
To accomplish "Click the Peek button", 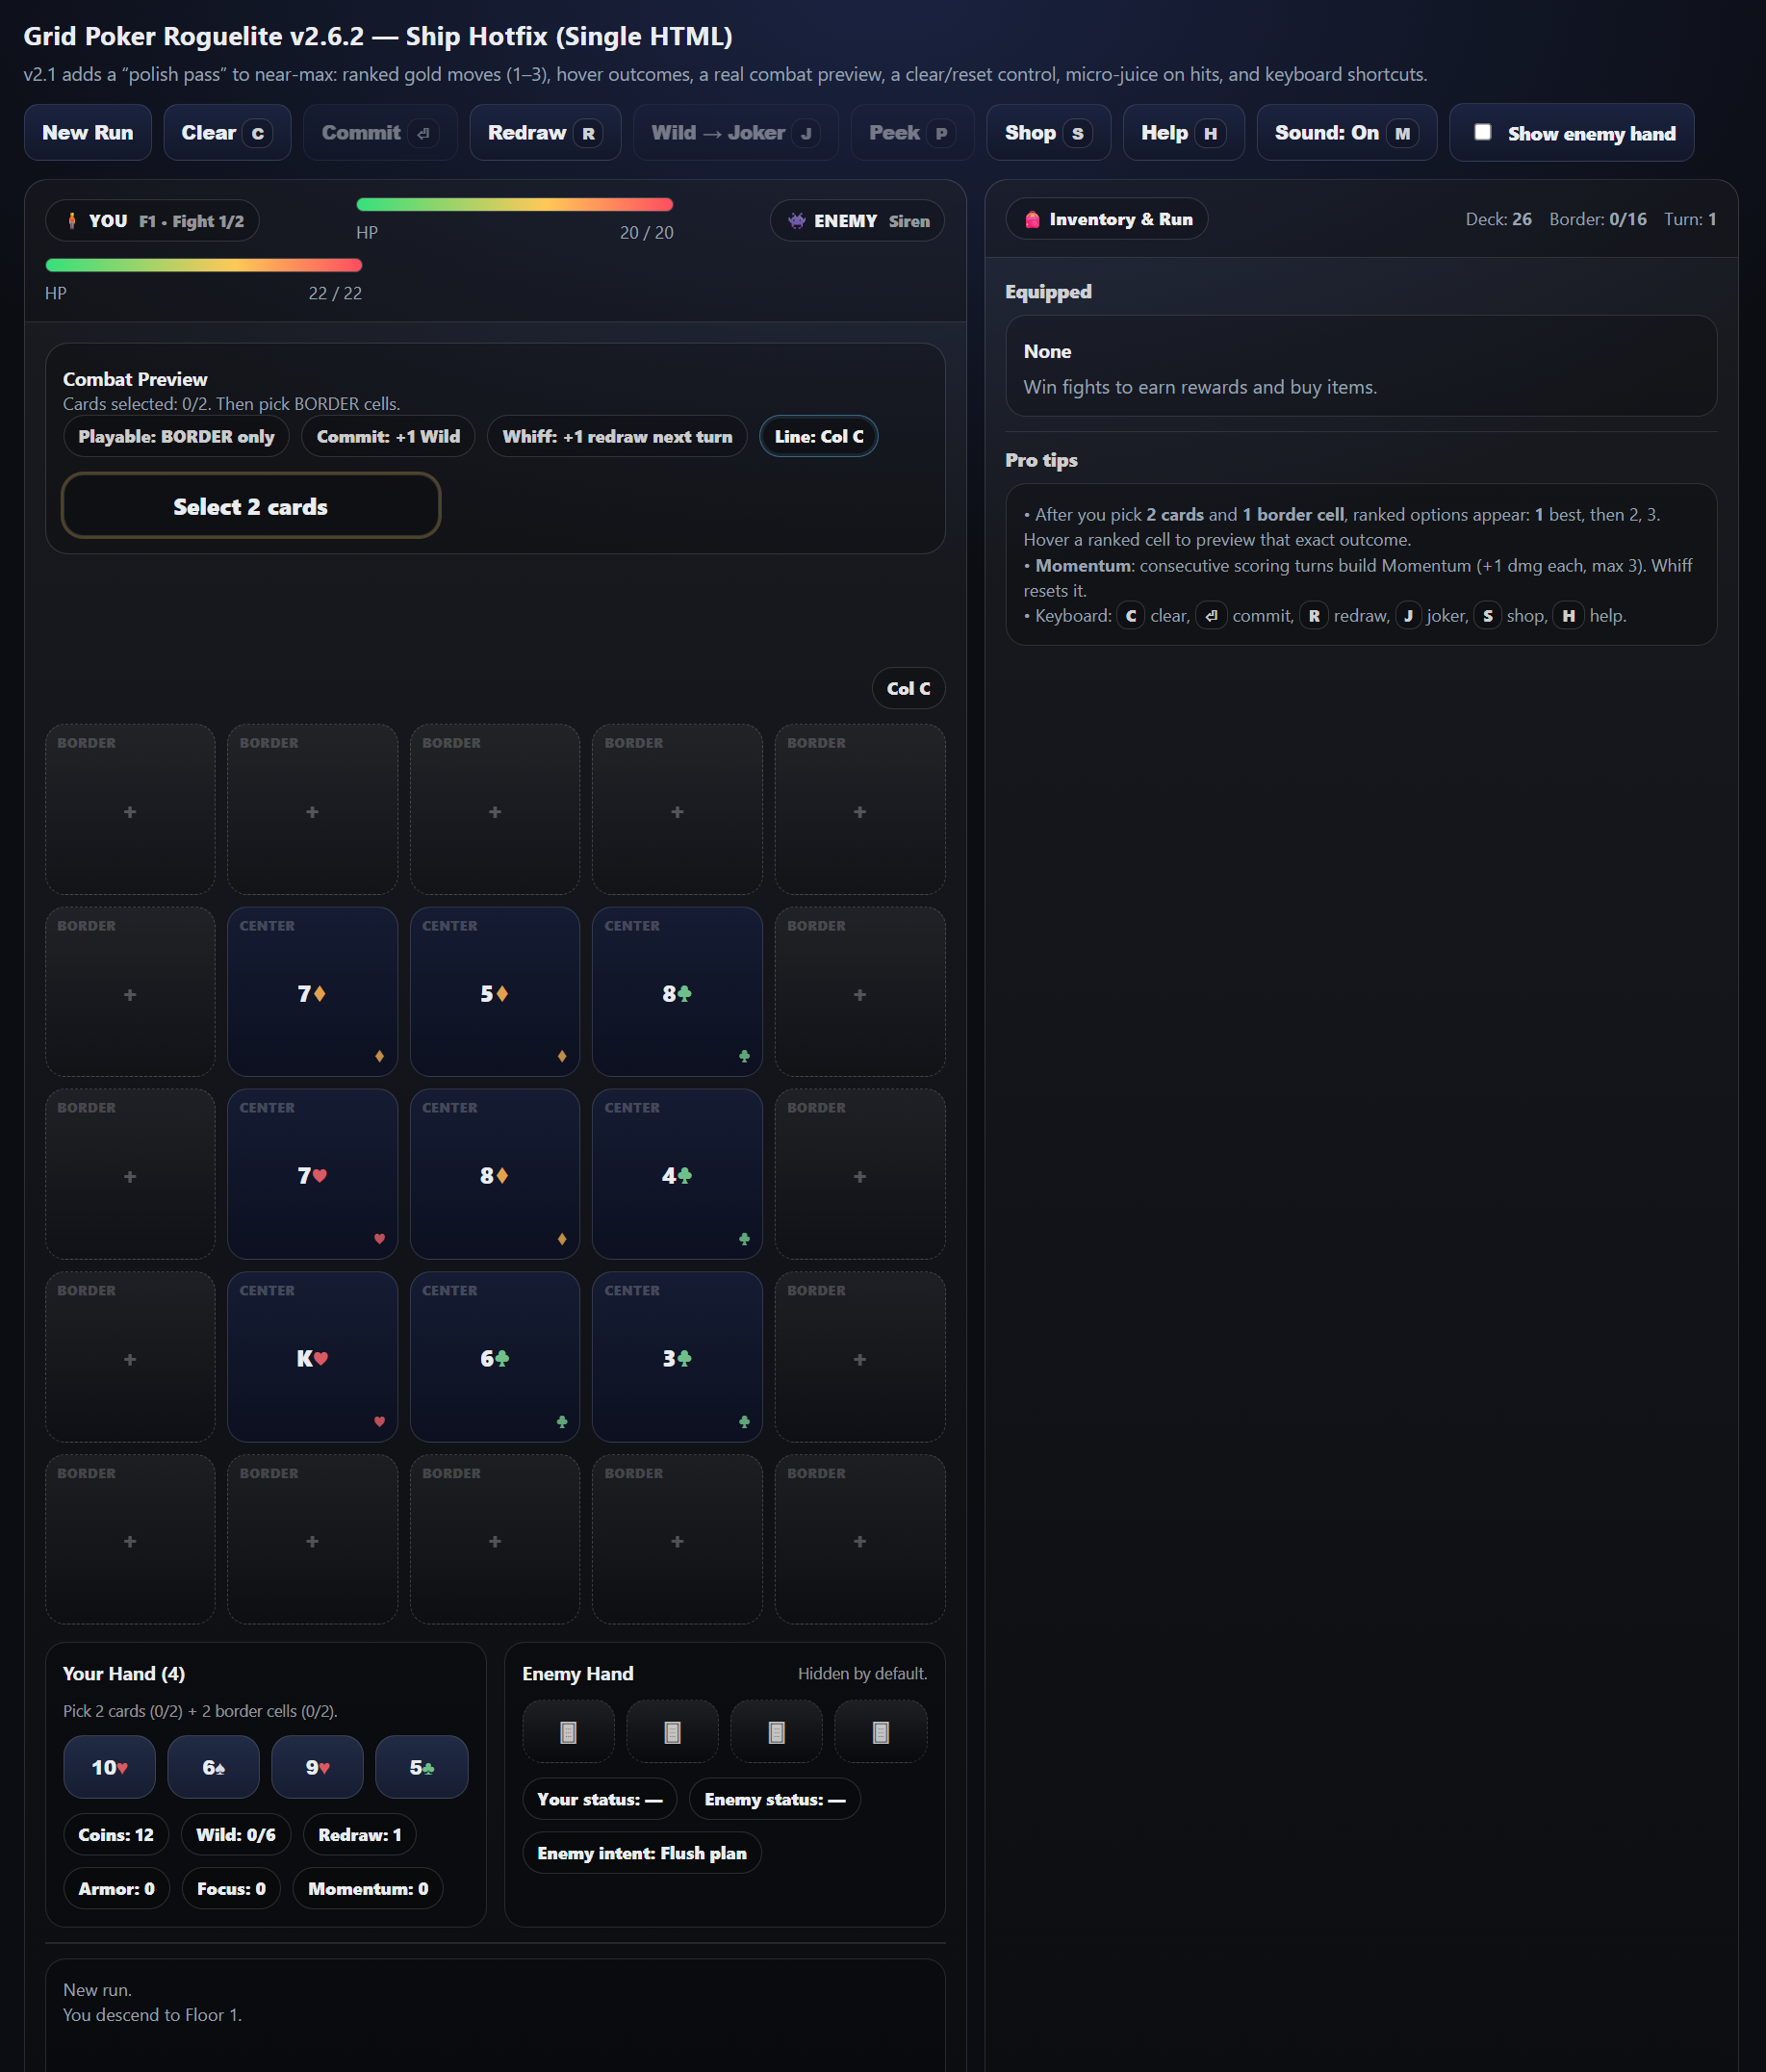I will coord(912,133).
